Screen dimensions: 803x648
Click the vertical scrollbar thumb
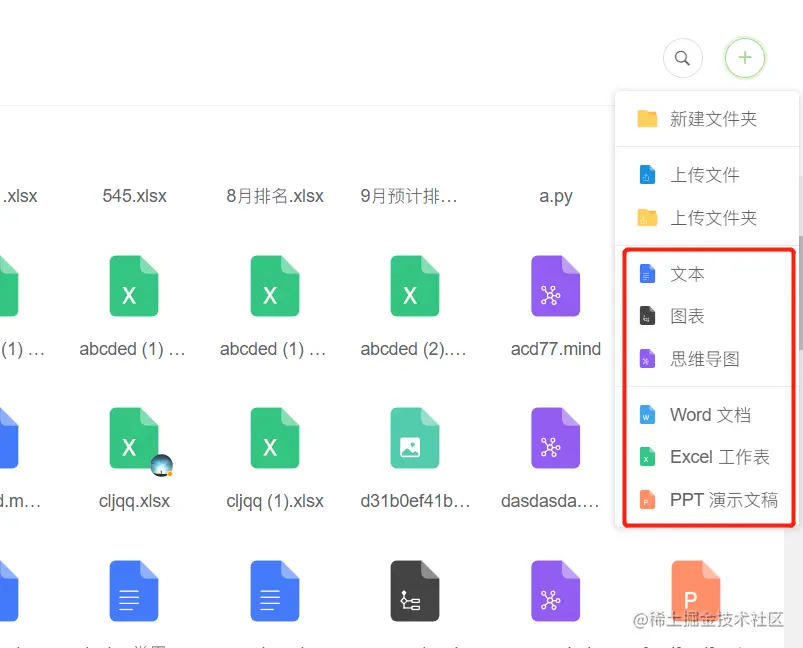click(800, 293)
